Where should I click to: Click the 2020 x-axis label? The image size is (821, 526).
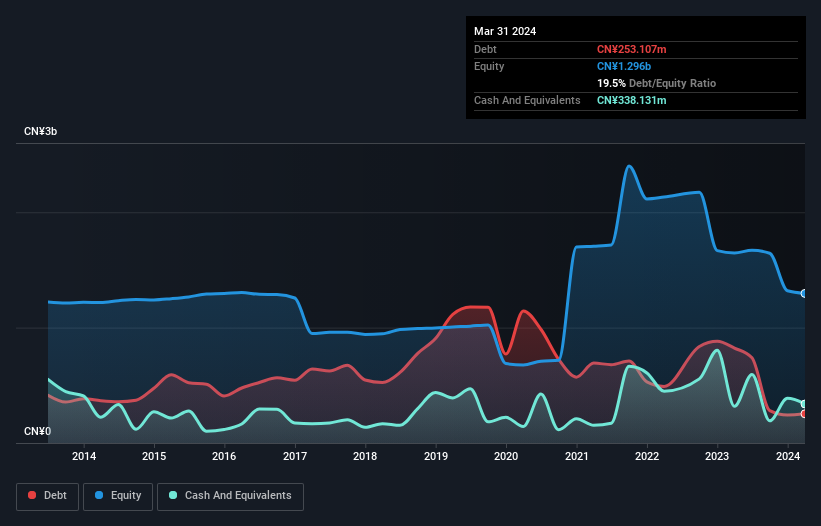(506, 456)
